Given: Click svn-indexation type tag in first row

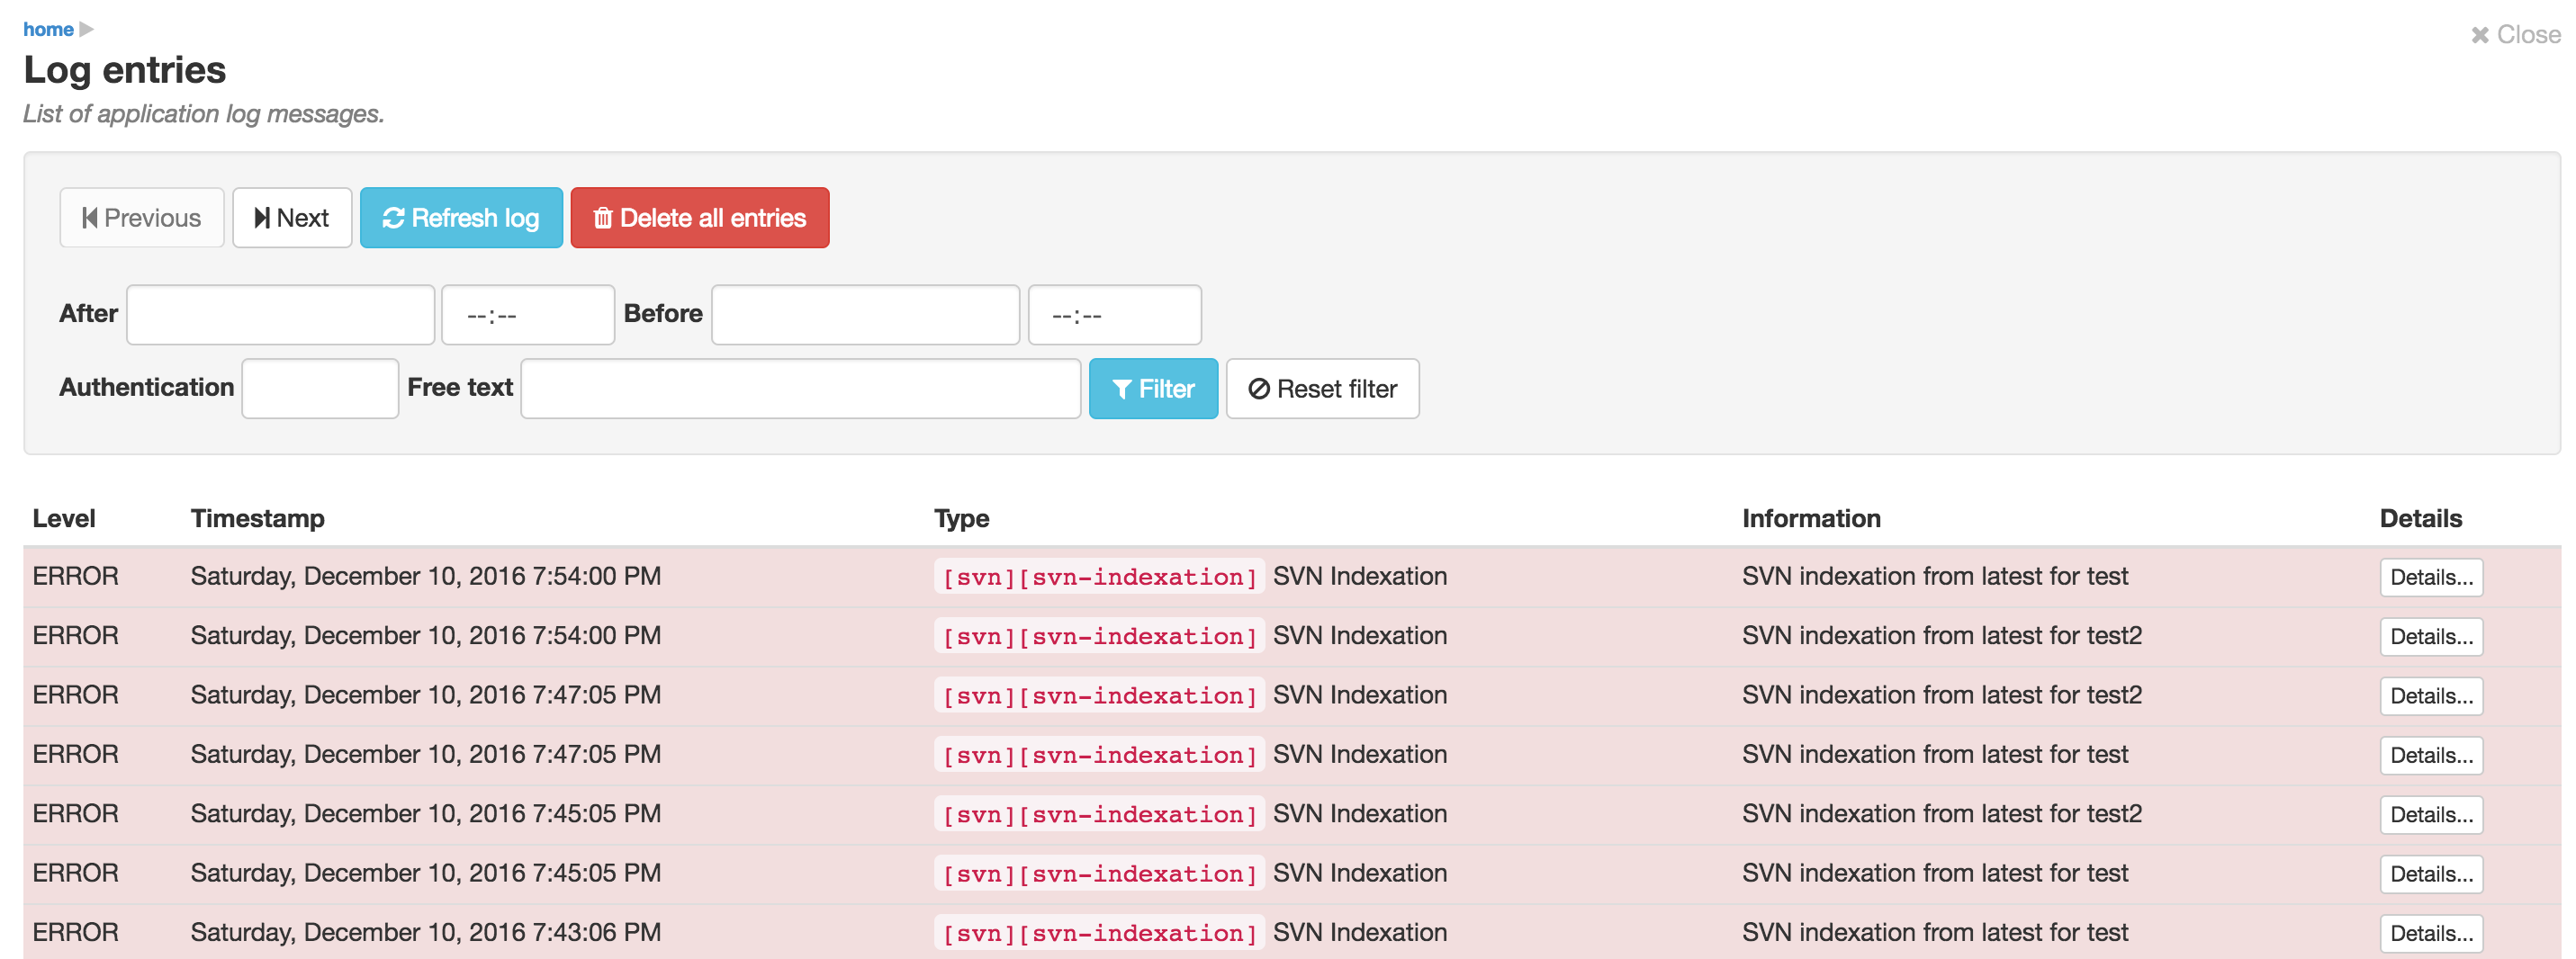Looking at the screenshot, I should tap(1098, 577).
